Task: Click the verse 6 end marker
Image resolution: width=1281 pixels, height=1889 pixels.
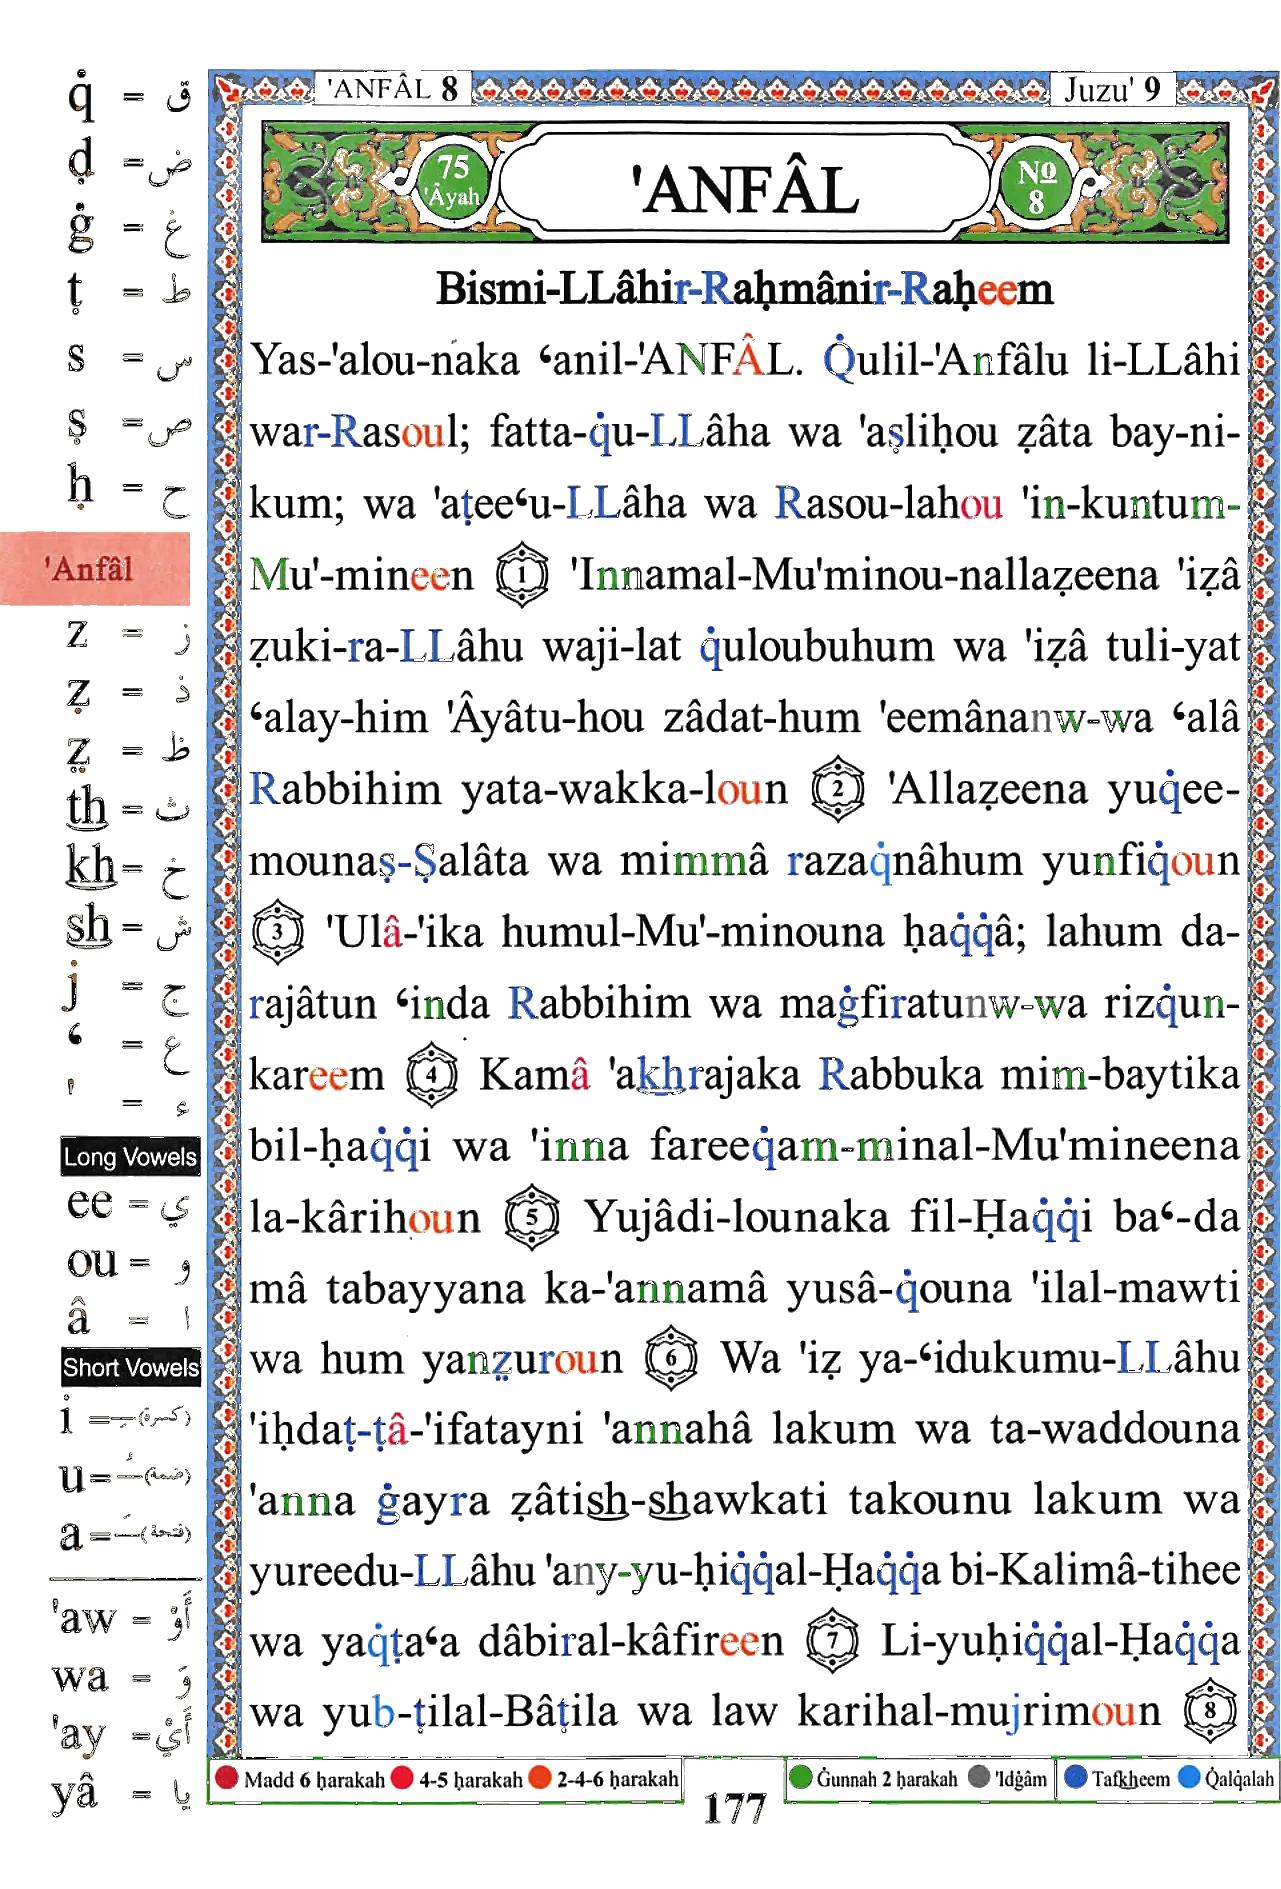Action: tap(671, 1358)
